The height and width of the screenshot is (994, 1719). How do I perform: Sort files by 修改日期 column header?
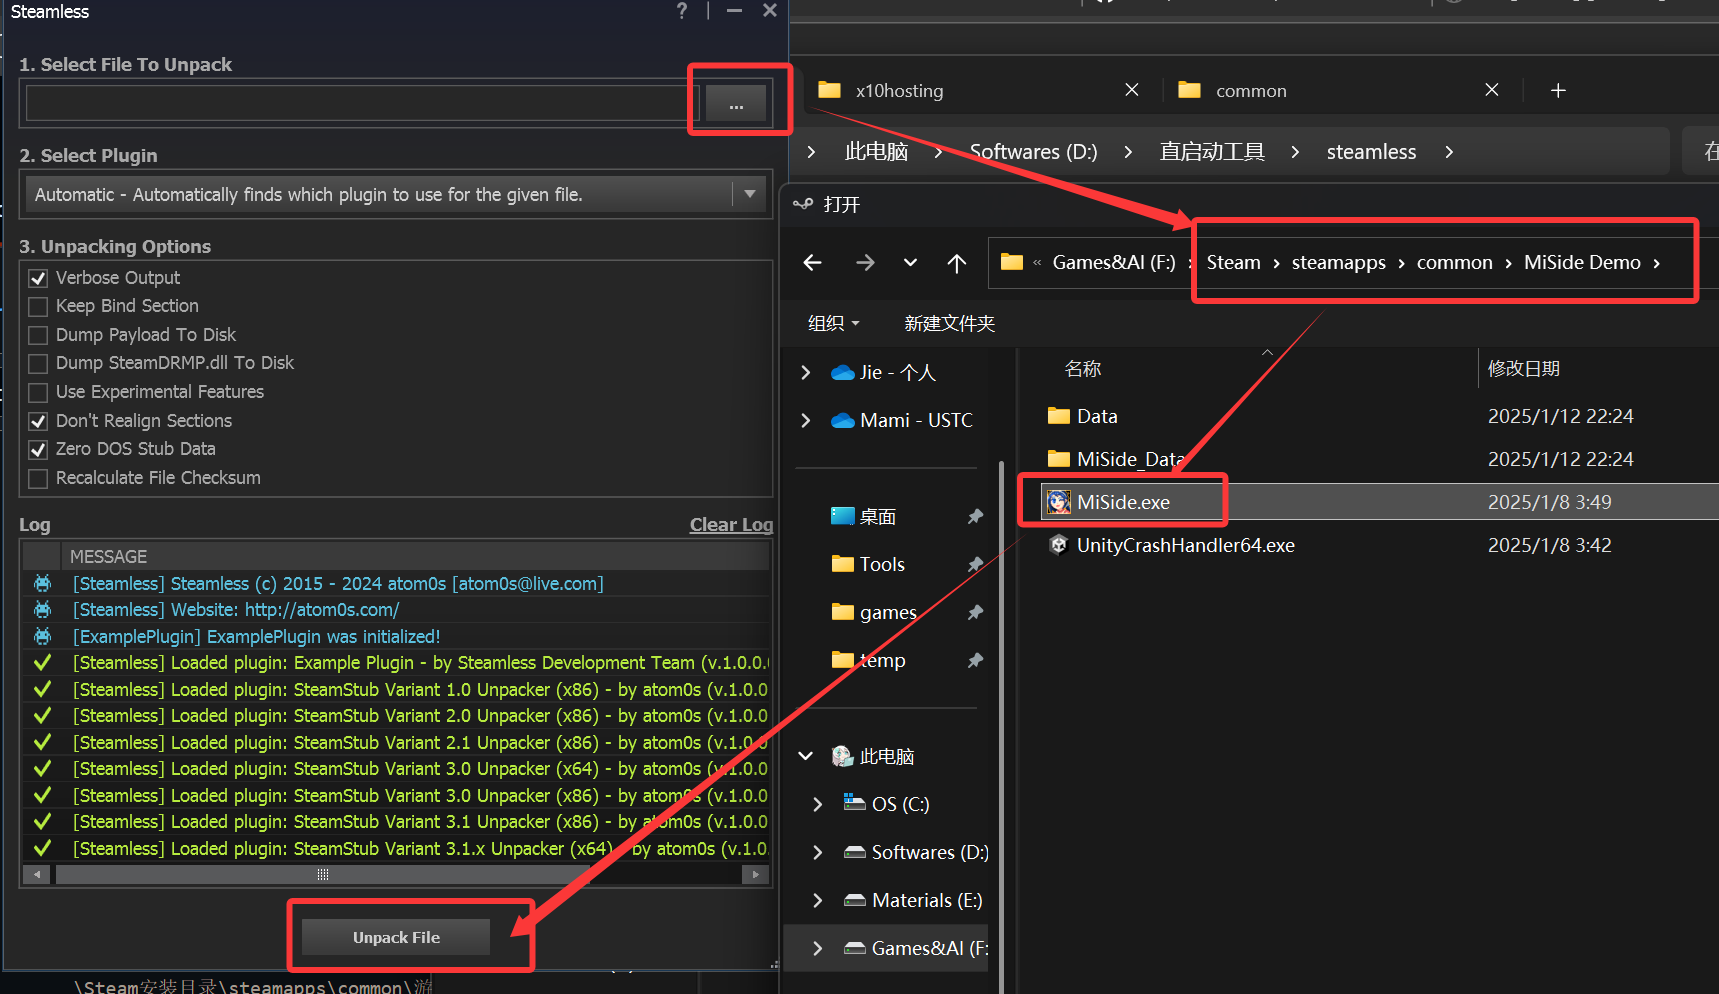1523,368
